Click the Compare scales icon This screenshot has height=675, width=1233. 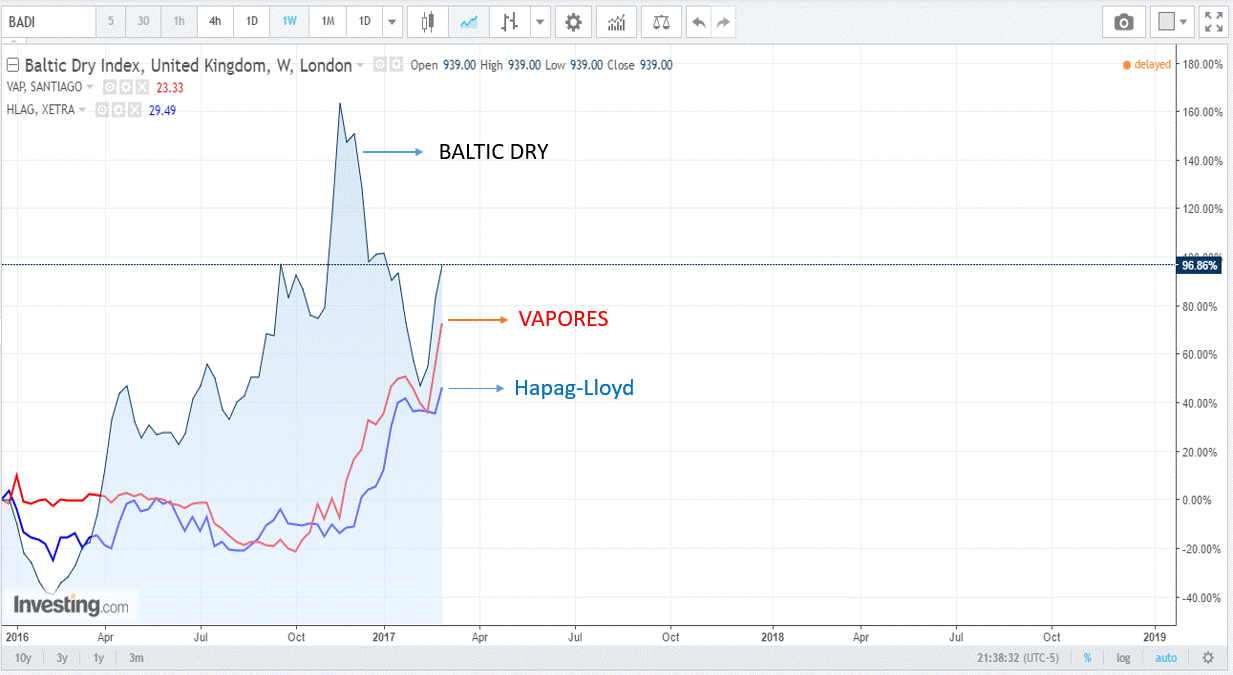point(661,21)
